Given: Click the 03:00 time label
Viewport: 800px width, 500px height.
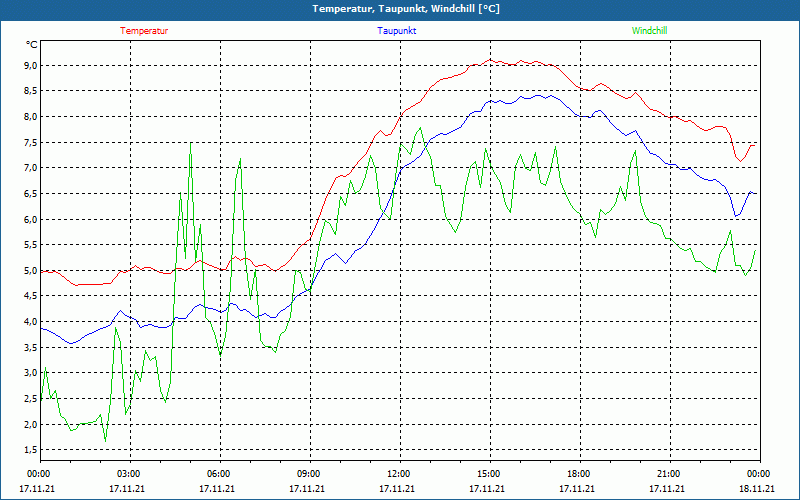Looking at the screenshot, I should (x=129, y=474).
